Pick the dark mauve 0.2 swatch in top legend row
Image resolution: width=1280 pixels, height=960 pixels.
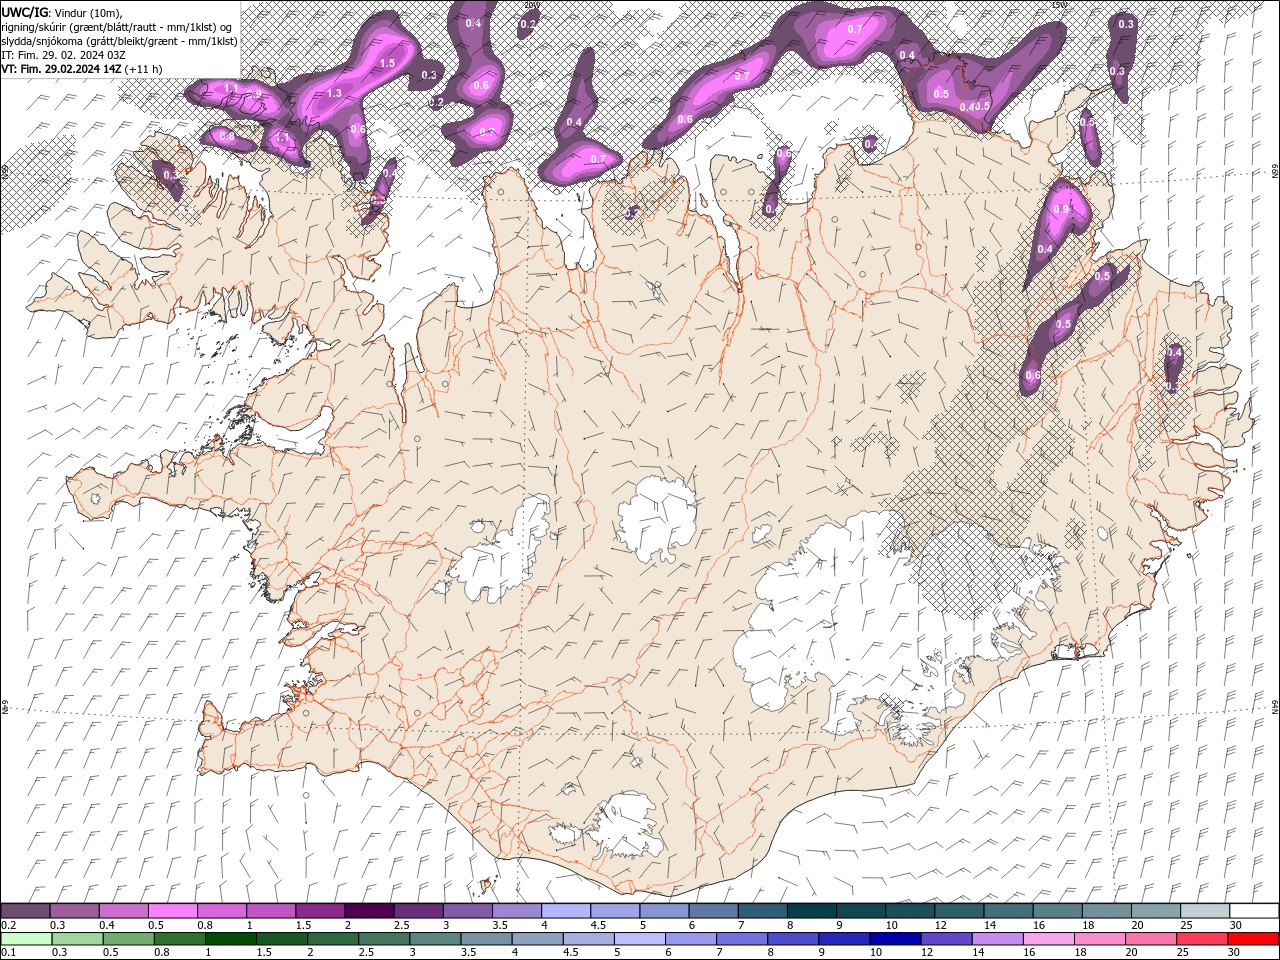[x=25, y=911]
